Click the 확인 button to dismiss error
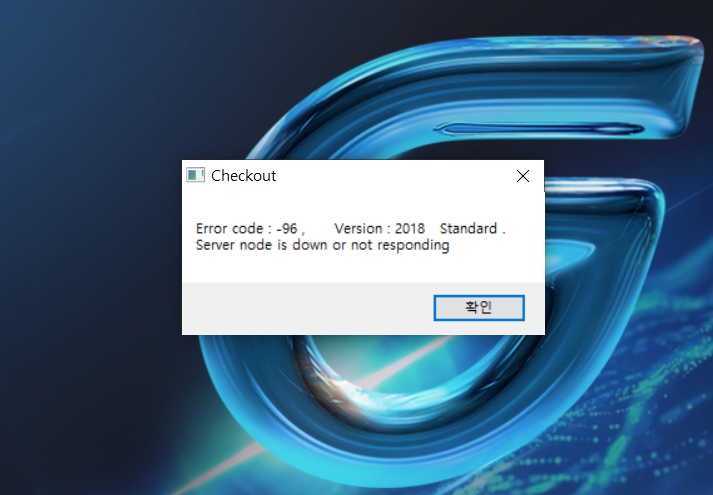This screenshot has width=713, height=495. click(x=479, y=308)
